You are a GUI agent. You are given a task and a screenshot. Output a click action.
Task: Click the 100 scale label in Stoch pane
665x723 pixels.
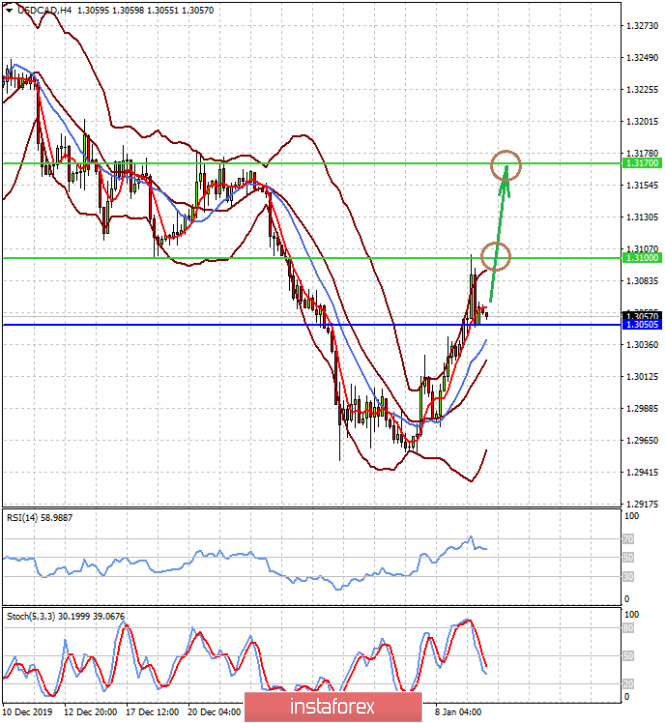tap(631, 615)
